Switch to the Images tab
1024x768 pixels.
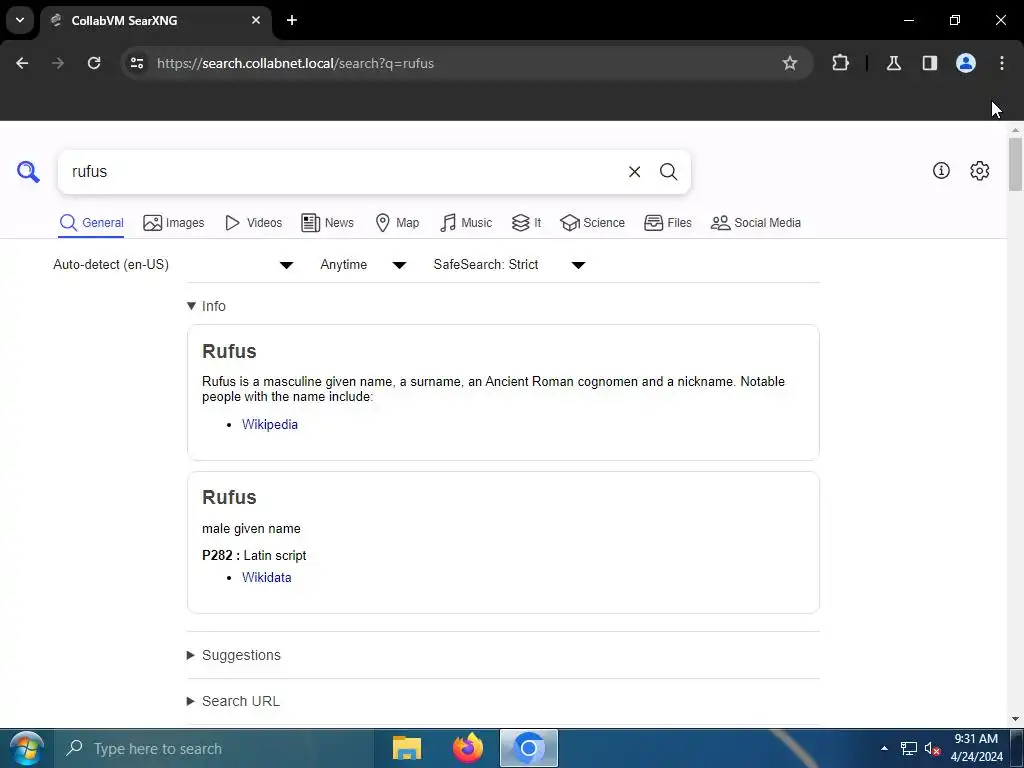(174, 223)
